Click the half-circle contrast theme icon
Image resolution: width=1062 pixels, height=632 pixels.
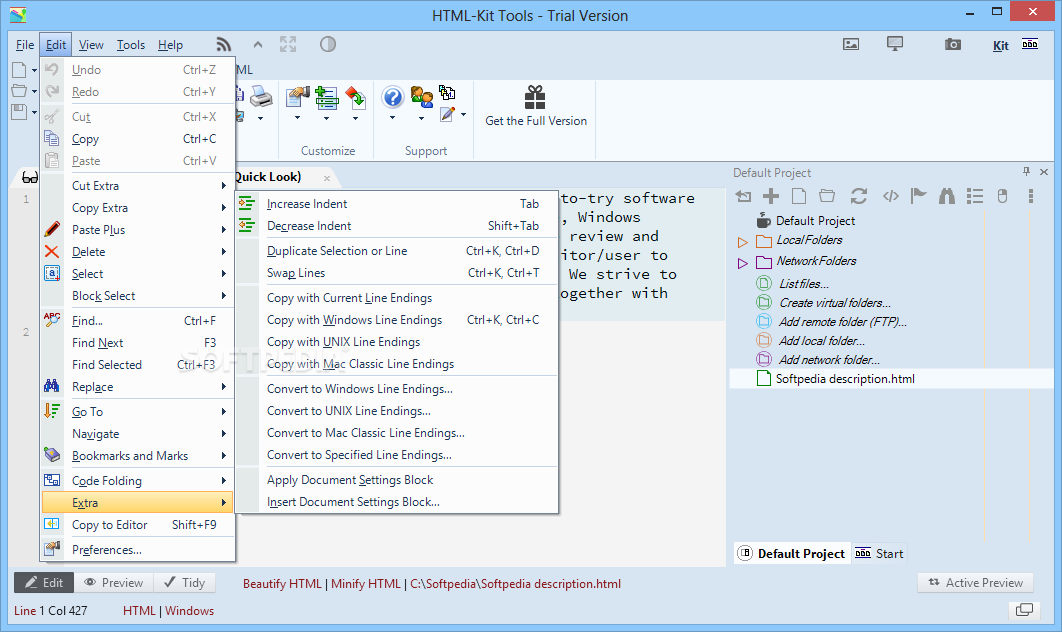click(328, 45)
